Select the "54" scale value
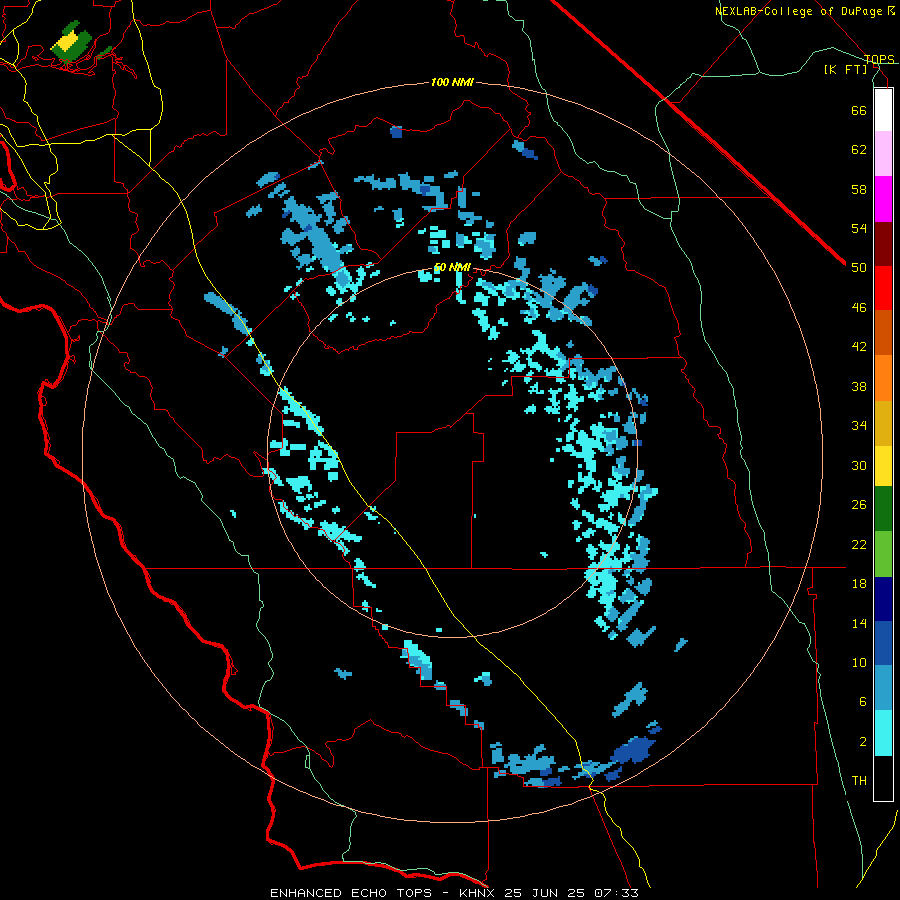The width and height of the screenshot is (900, 900). click(859, 228)
